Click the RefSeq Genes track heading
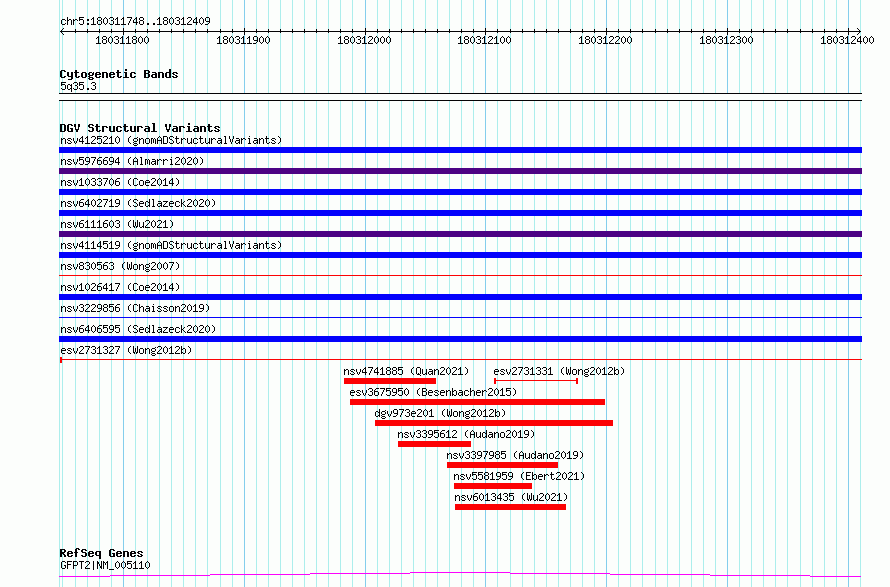 click(x=101, y=553)
